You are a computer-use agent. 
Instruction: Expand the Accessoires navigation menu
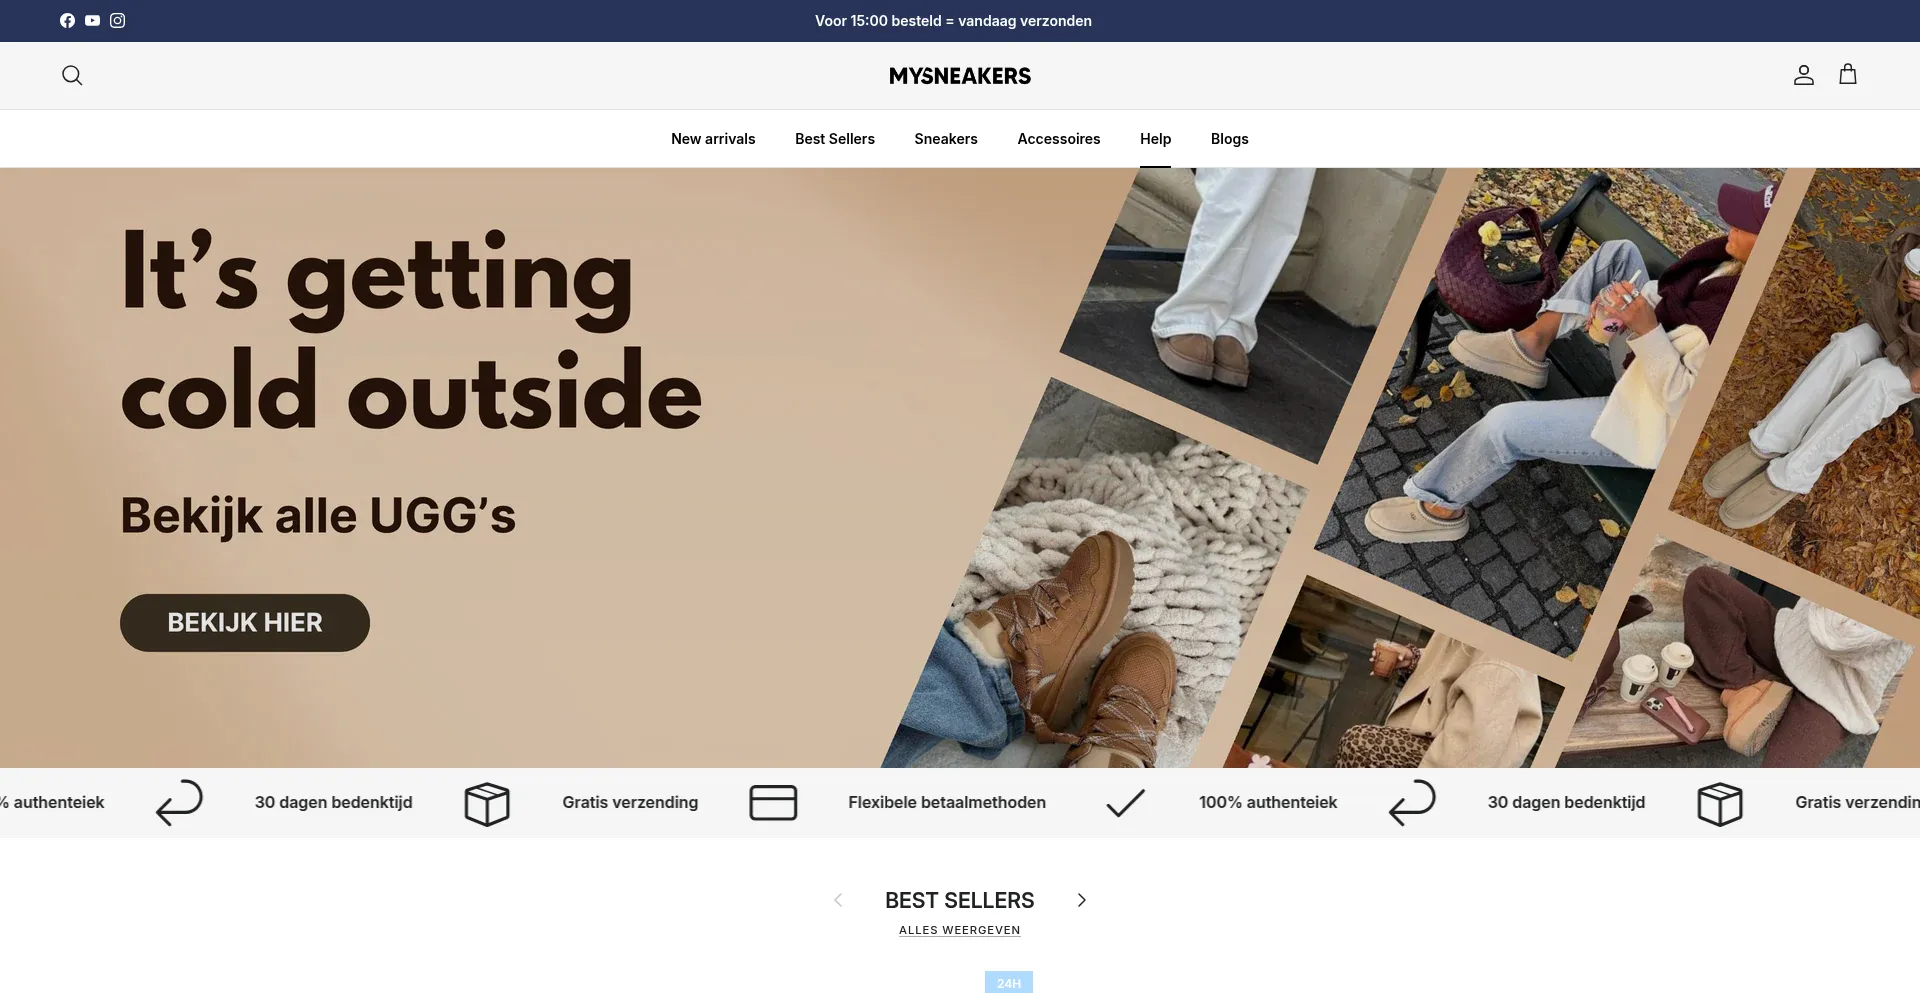(1059, 139)
